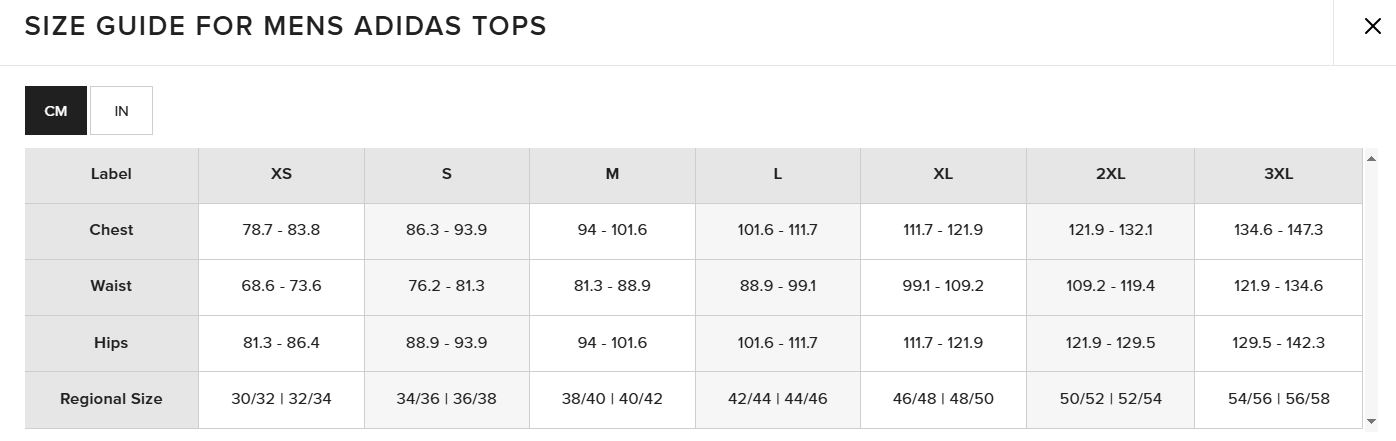
Task: Select the XL column header
Action: point(943,174)
